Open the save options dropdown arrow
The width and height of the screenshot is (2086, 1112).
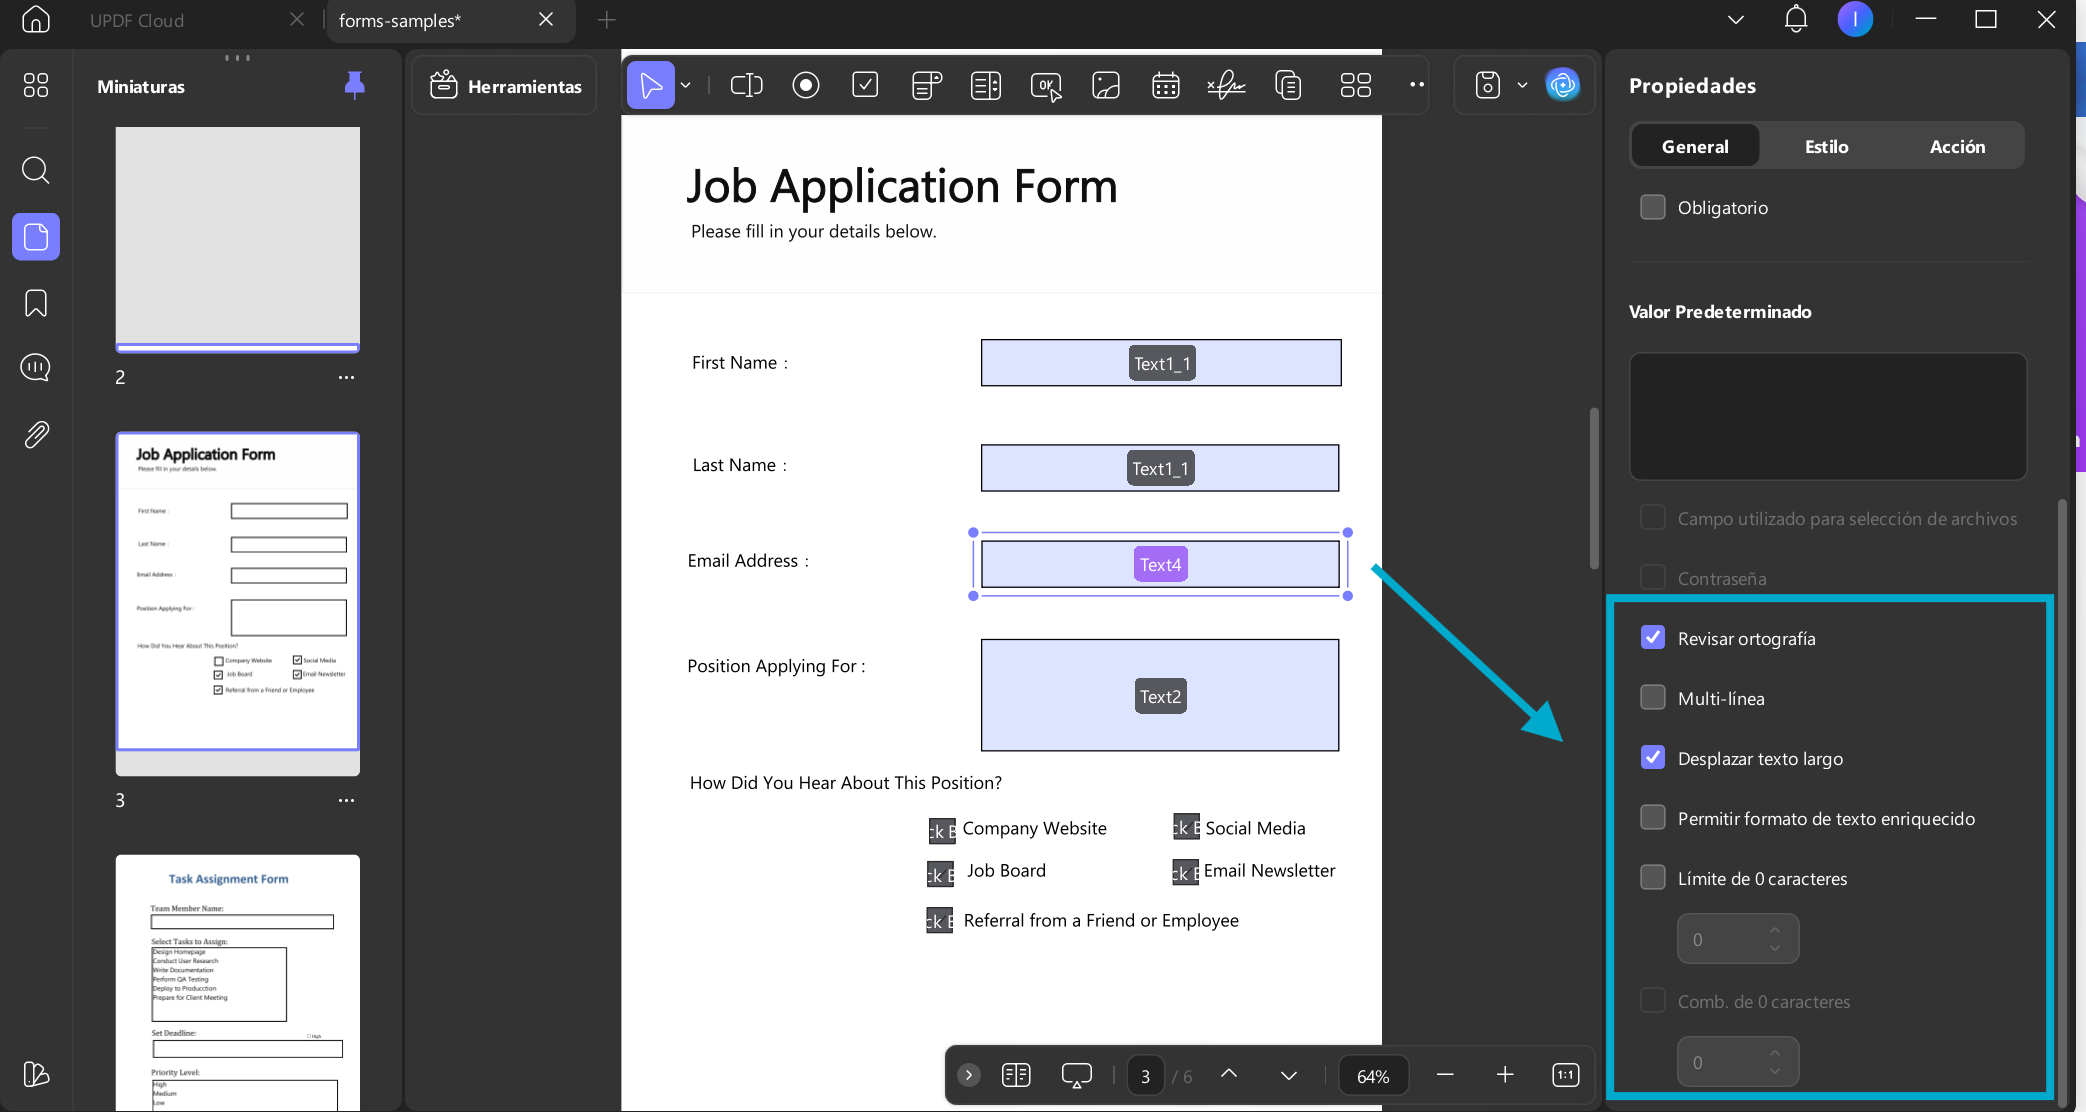point(1522,86)
